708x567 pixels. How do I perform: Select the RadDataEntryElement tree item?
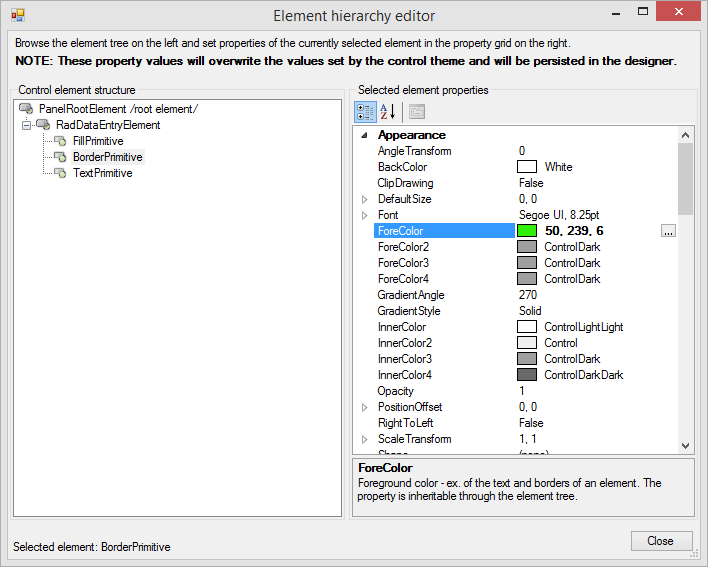pos(108,125)
